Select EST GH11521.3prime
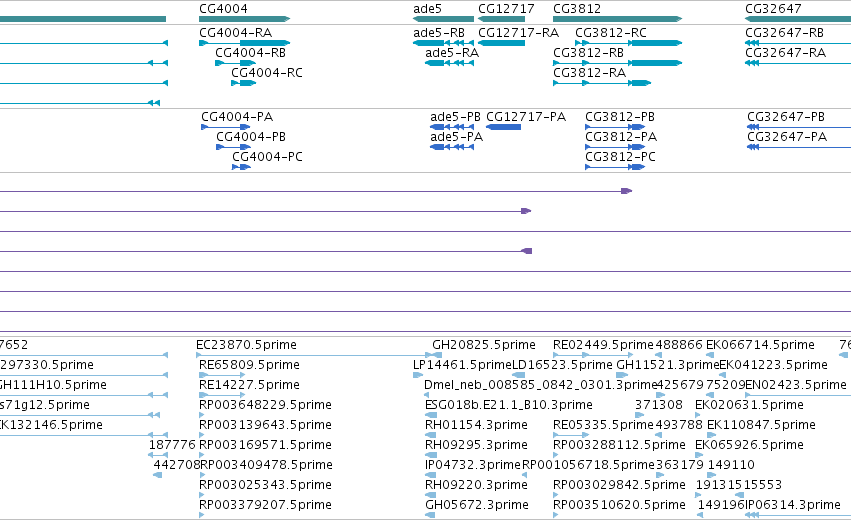Screen dimensions: 851x520 pos(668,365)
